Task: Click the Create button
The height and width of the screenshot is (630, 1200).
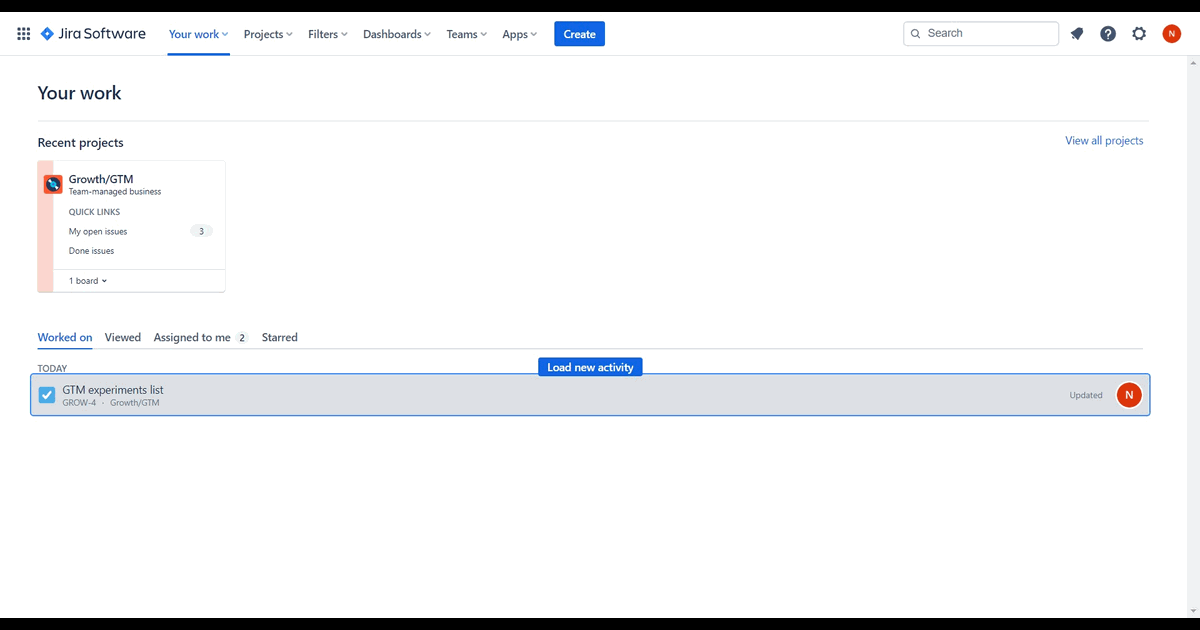Action: [x=580, y=34]
